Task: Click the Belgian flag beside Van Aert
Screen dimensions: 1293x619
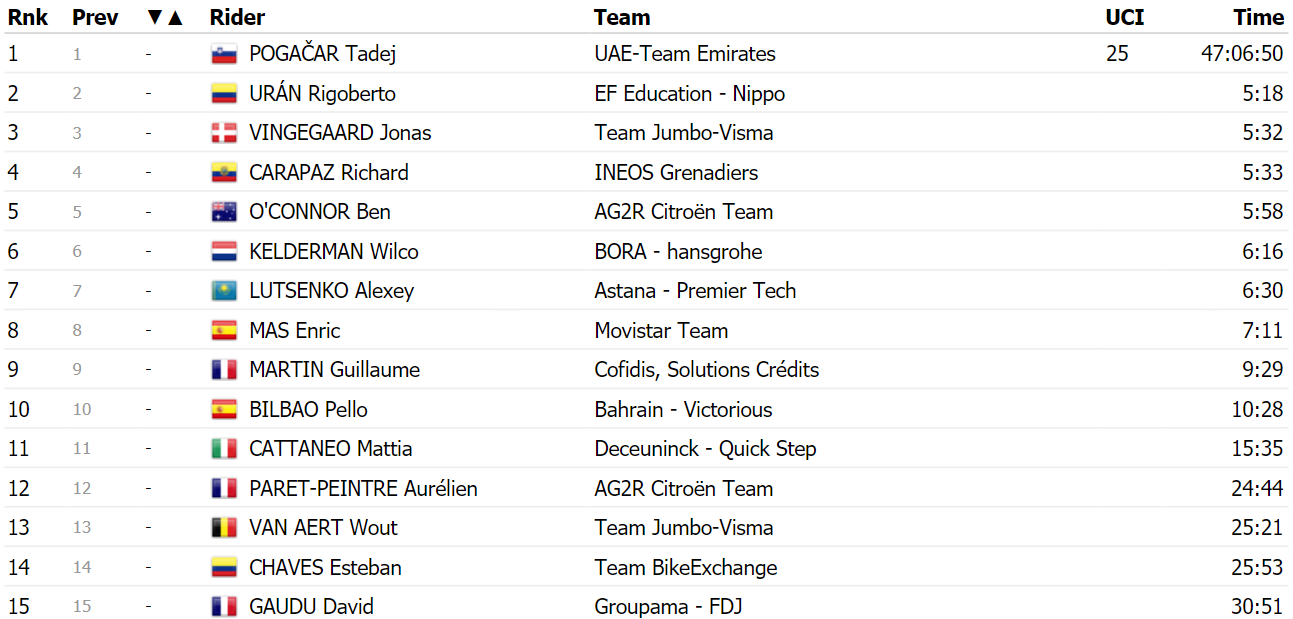Action: (224, 529)
